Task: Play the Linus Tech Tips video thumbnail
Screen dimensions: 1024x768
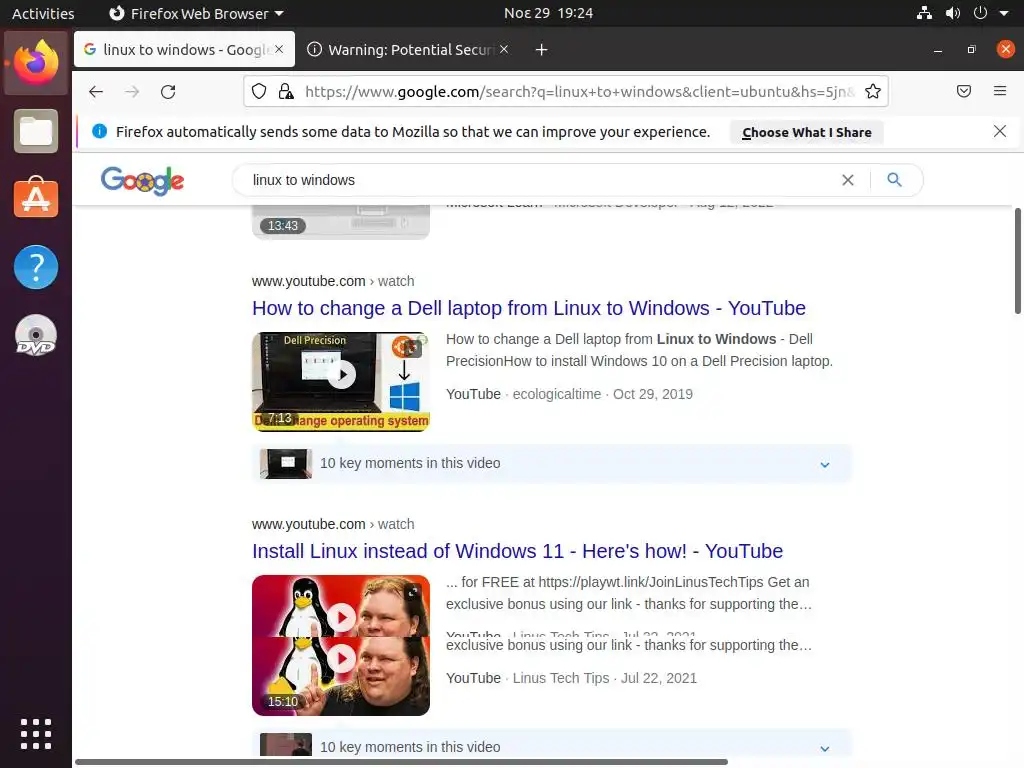Action: point(341,645)
